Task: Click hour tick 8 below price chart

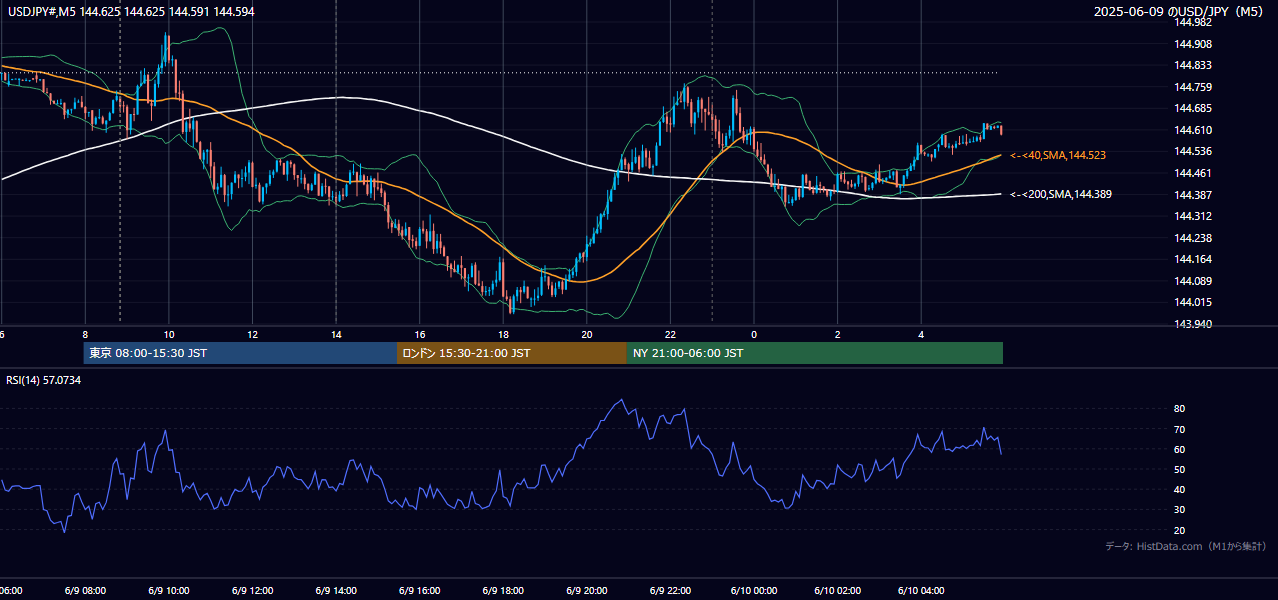Action: click(85, 334)
